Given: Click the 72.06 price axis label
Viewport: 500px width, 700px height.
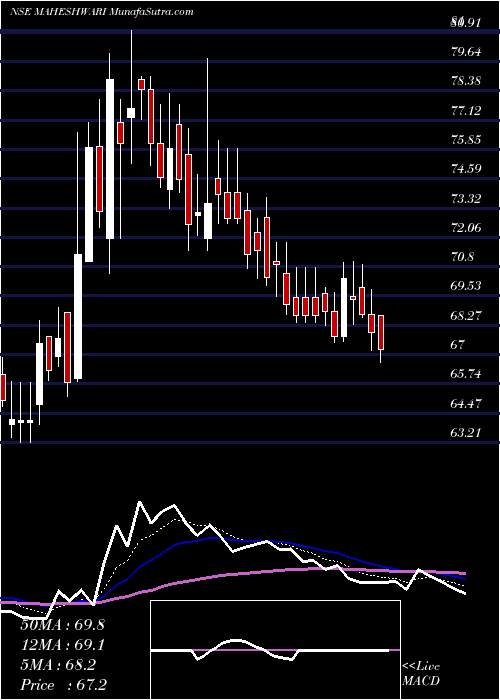Looking at the screenshot, I should [x=466, y=228].
